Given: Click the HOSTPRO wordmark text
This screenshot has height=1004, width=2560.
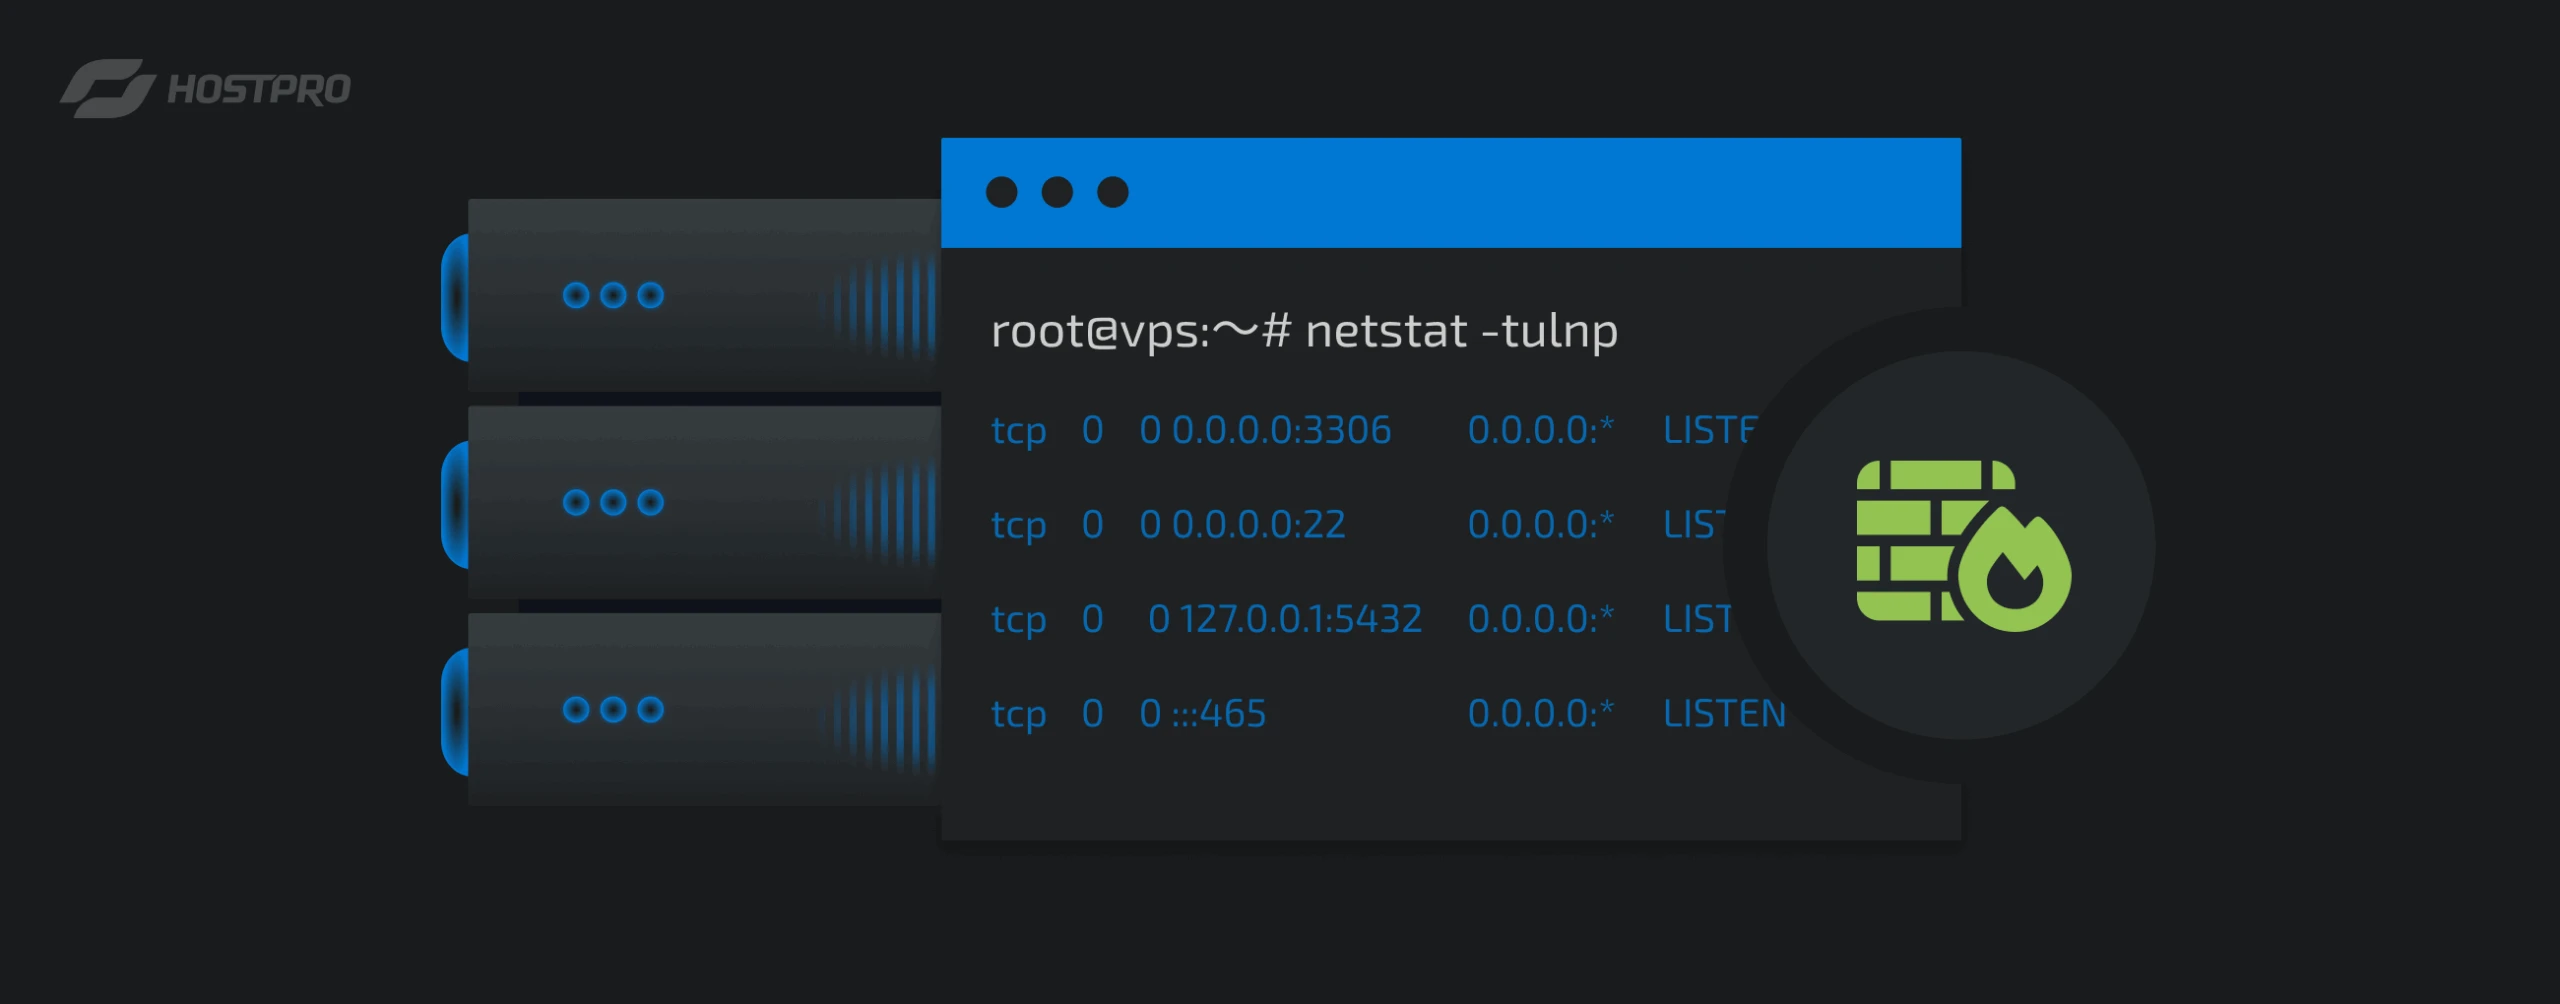Looking at the screenshot, I should click(259, 90).
